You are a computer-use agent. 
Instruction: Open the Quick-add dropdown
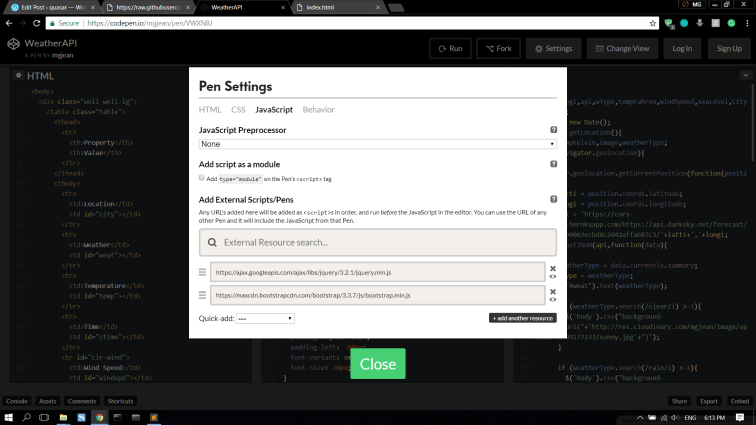[265, 318]
